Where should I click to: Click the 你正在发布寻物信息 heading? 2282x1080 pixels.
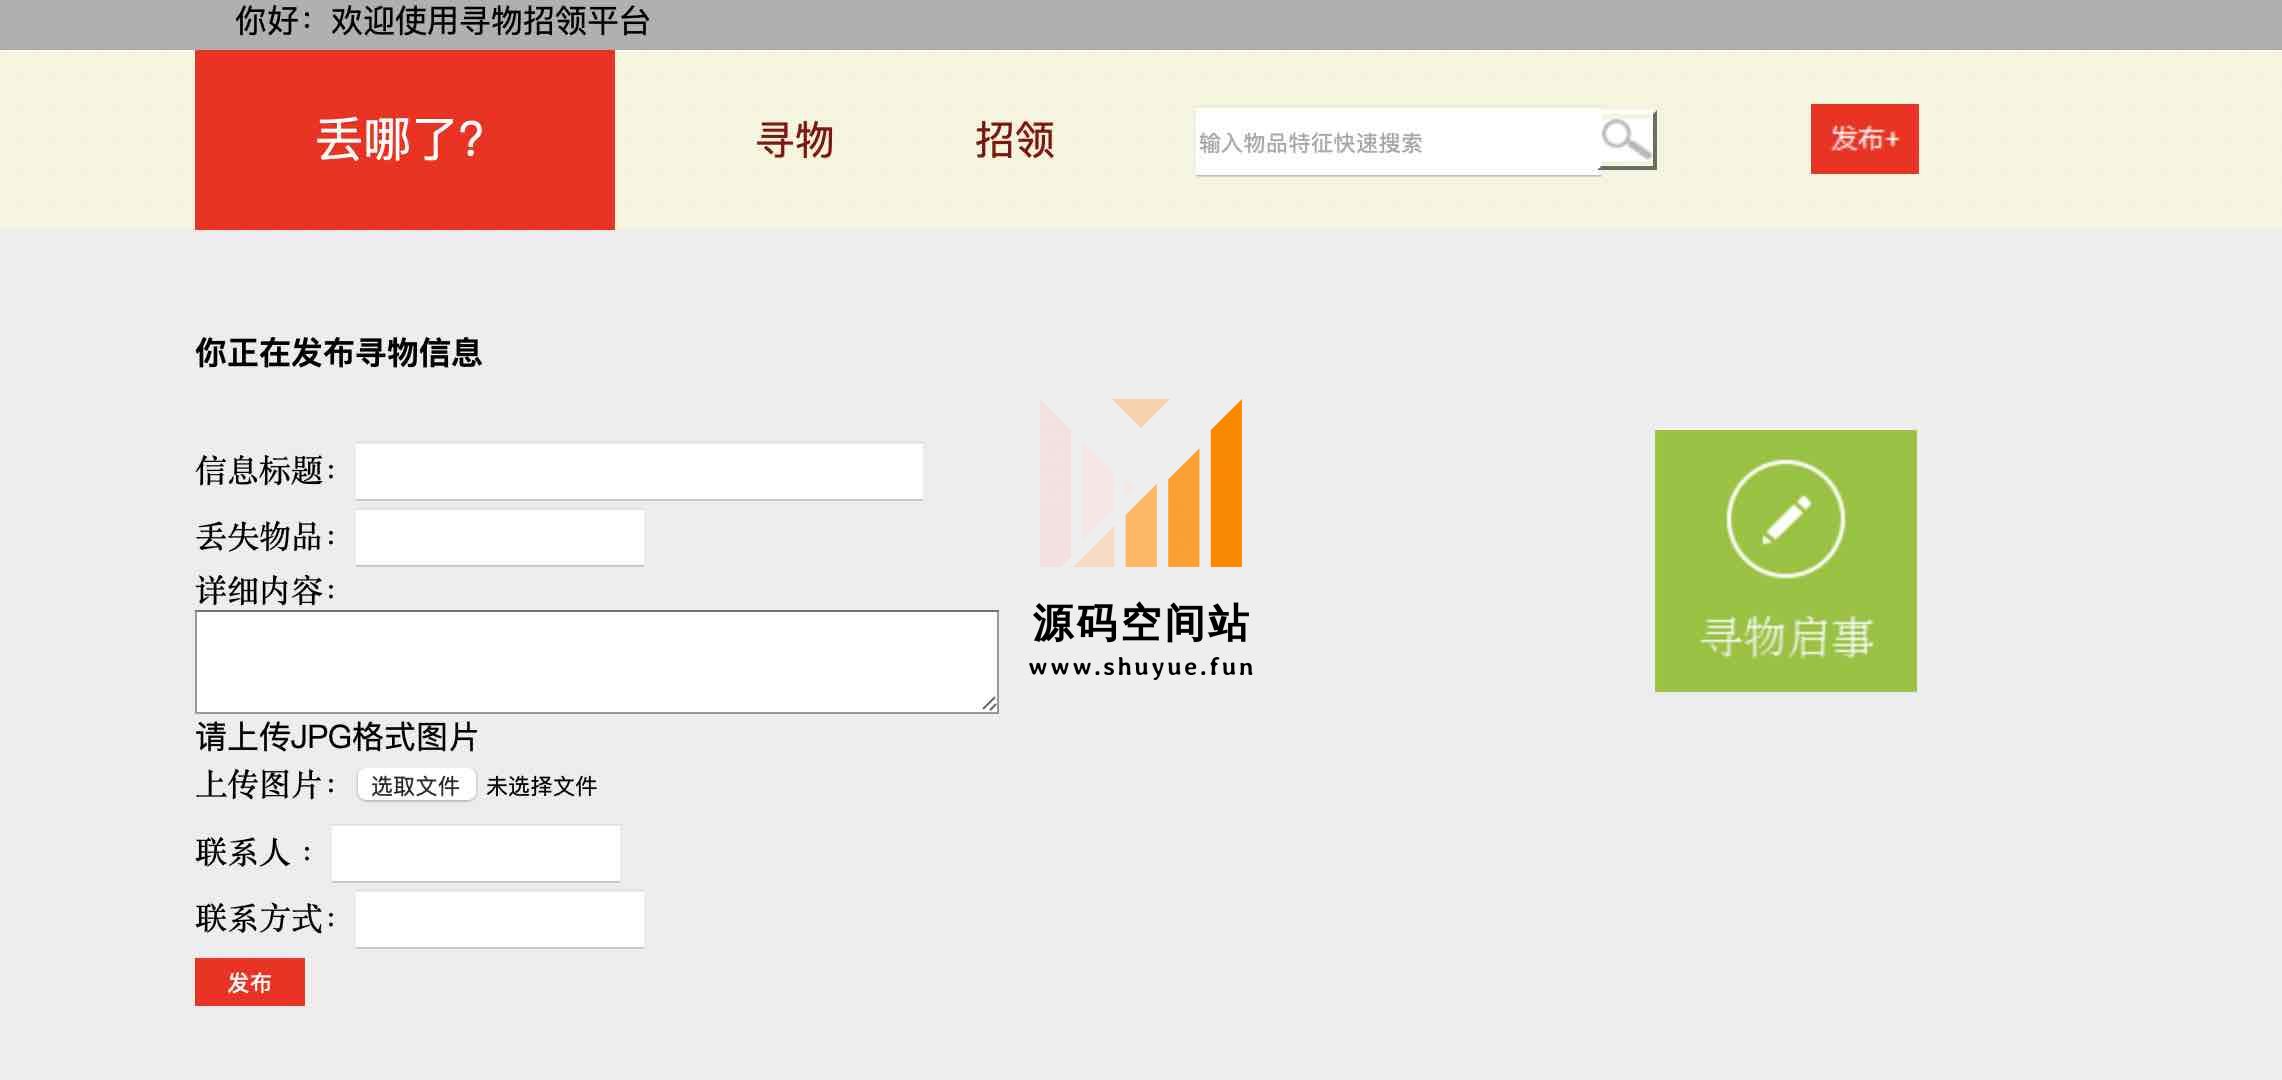(x=339, y=353)
